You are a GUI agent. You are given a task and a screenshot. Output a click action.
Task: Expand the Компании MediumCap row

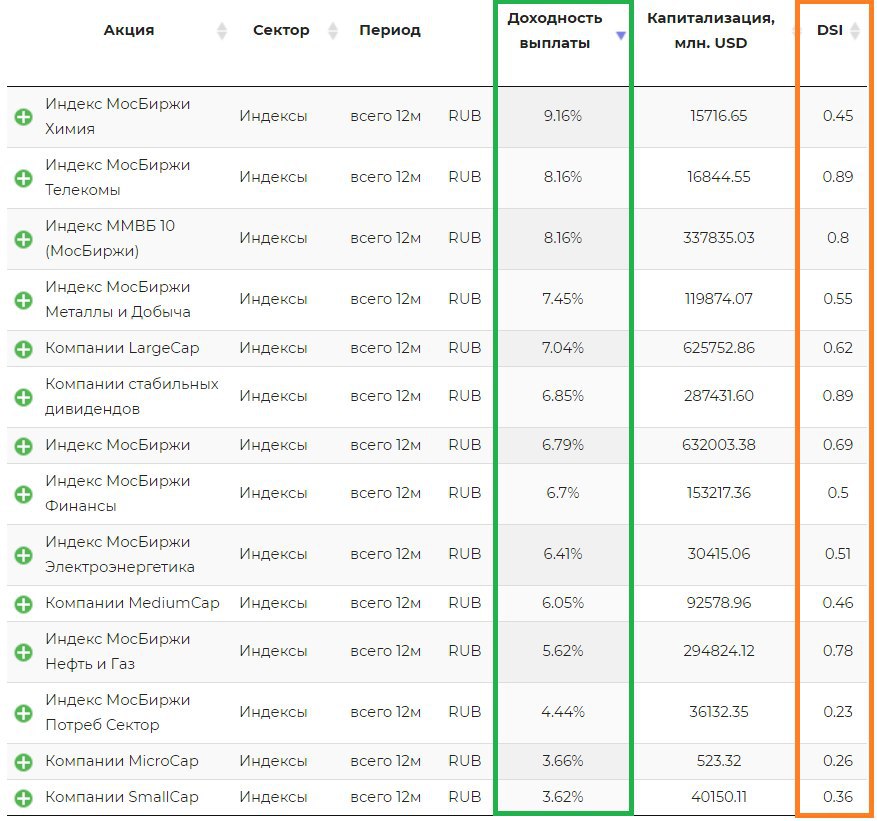[x=23, y=604]
